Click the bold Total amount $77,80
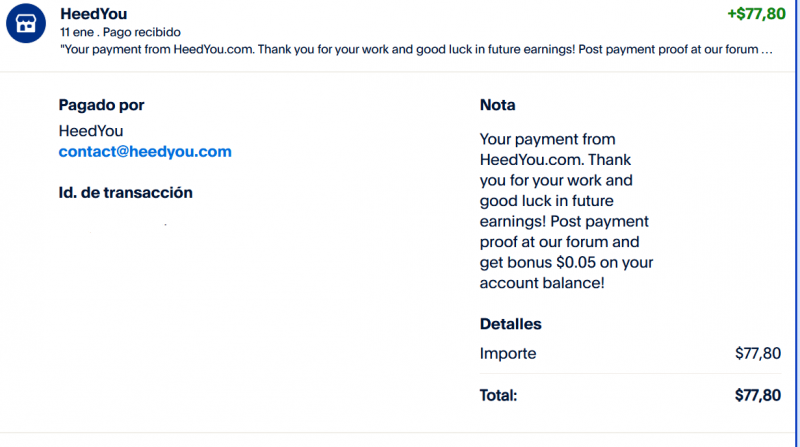This screenshot has height=447, width=800. pos(757,395)
